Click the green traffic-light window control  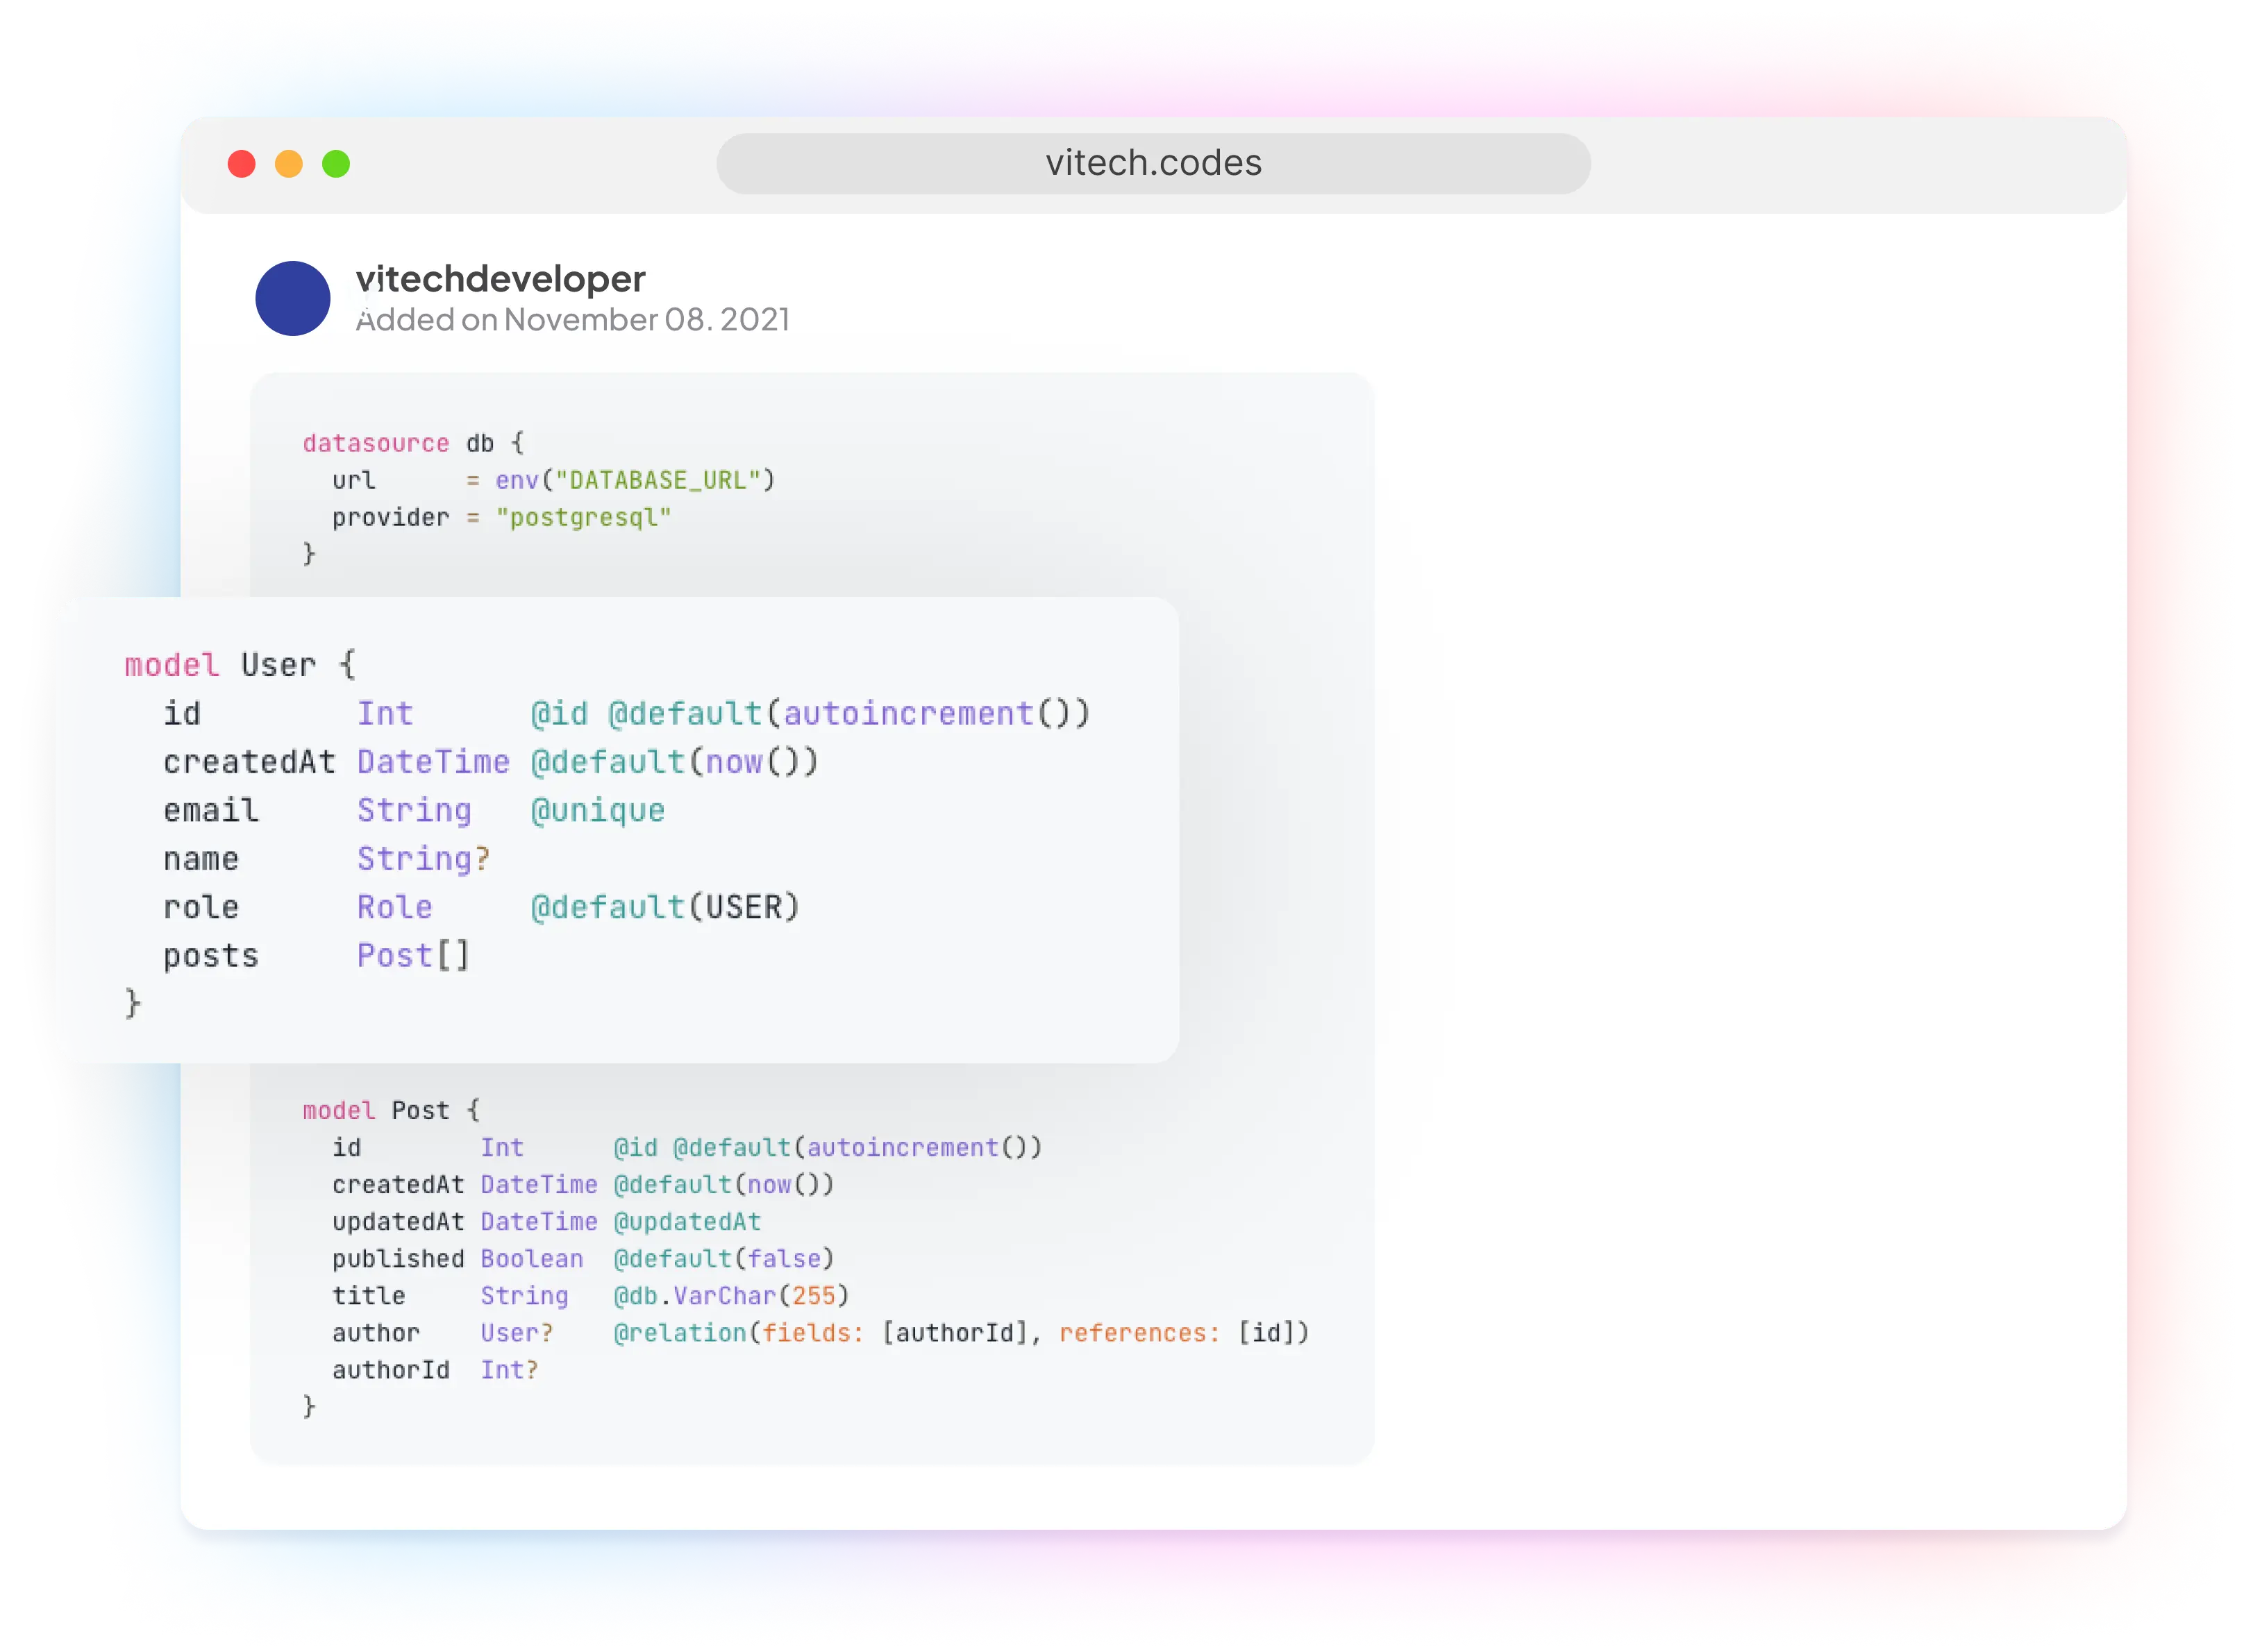[x=336, y=163]
